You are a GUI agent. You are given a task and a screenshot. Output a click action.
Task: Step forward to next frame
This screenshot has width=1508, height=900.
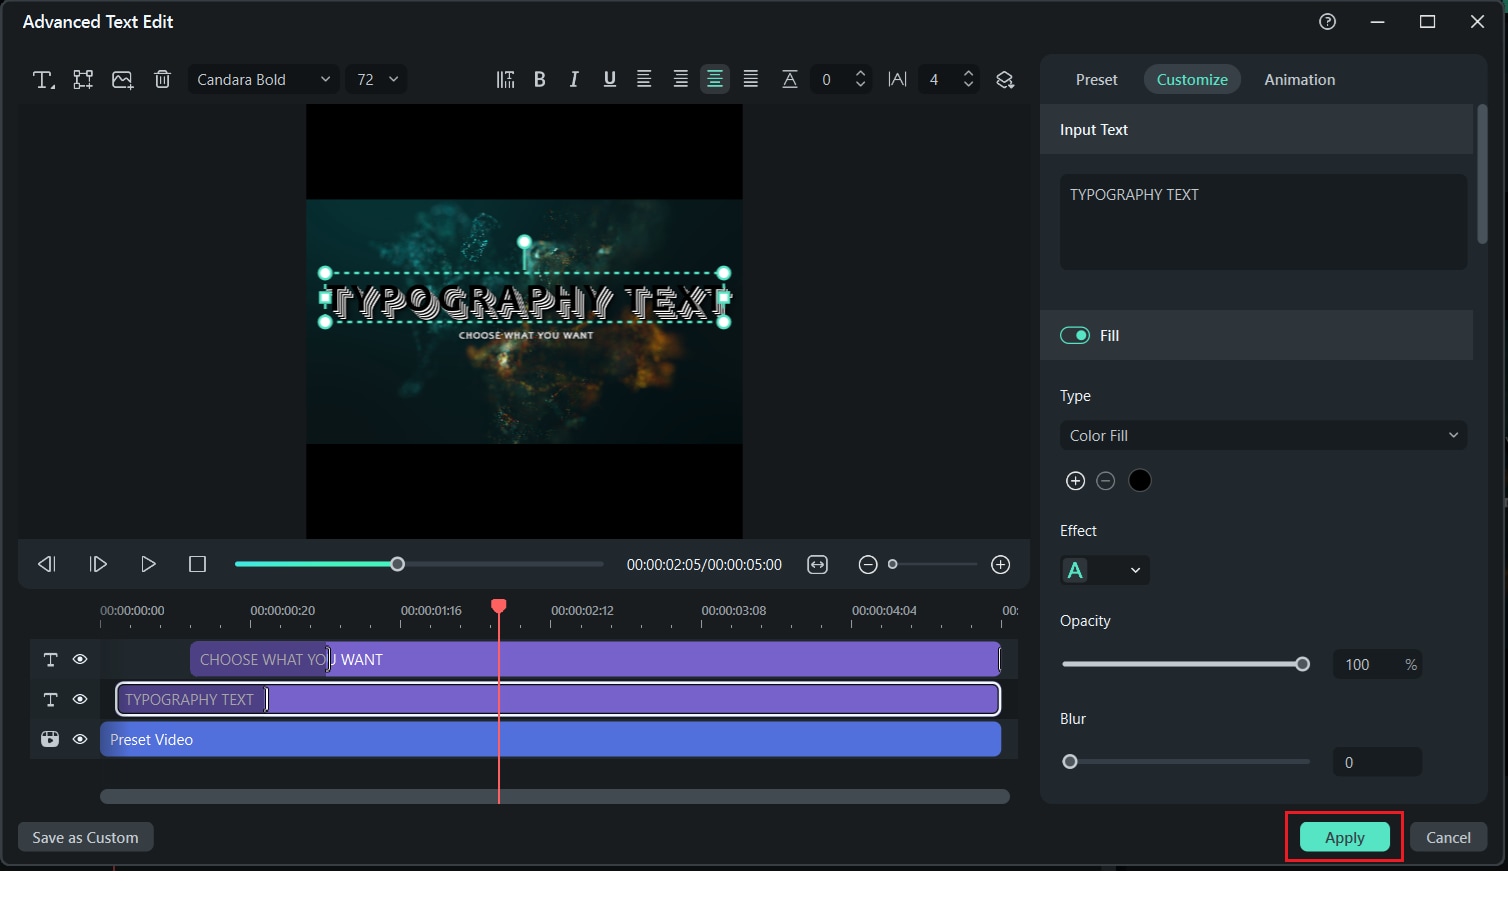point(98,564)
